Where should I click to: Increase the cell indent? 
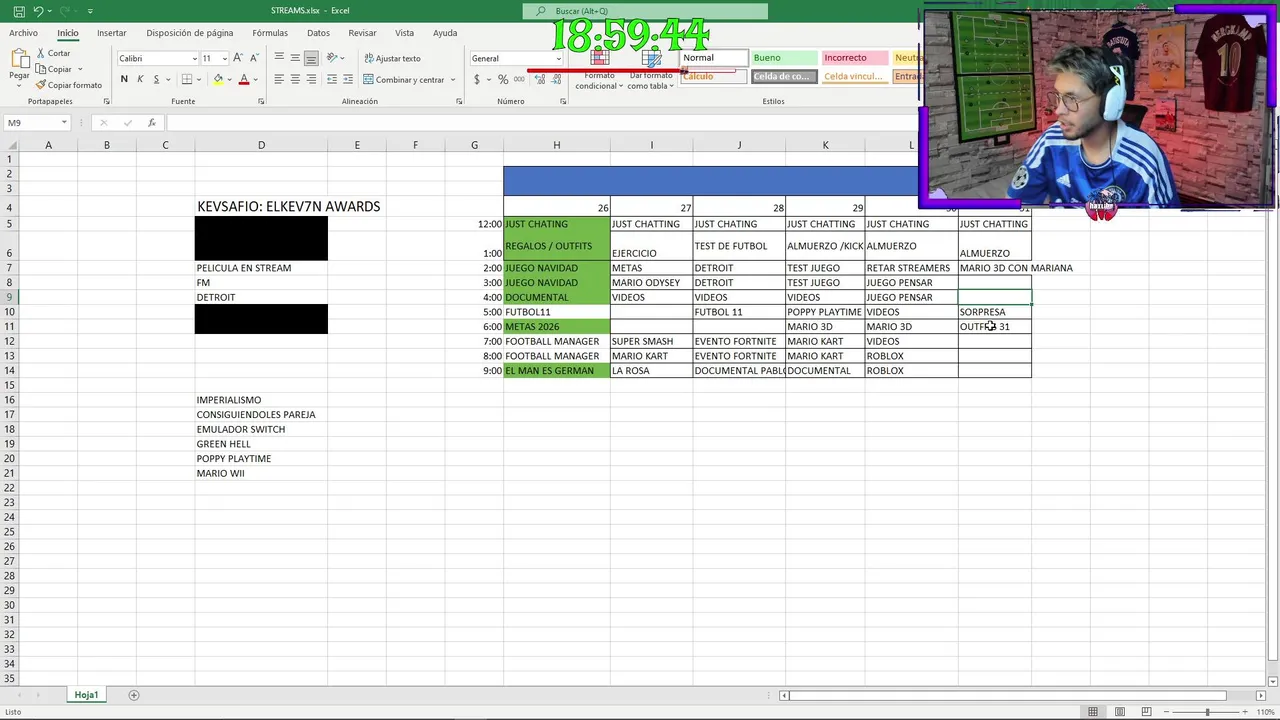pos(346,79)
